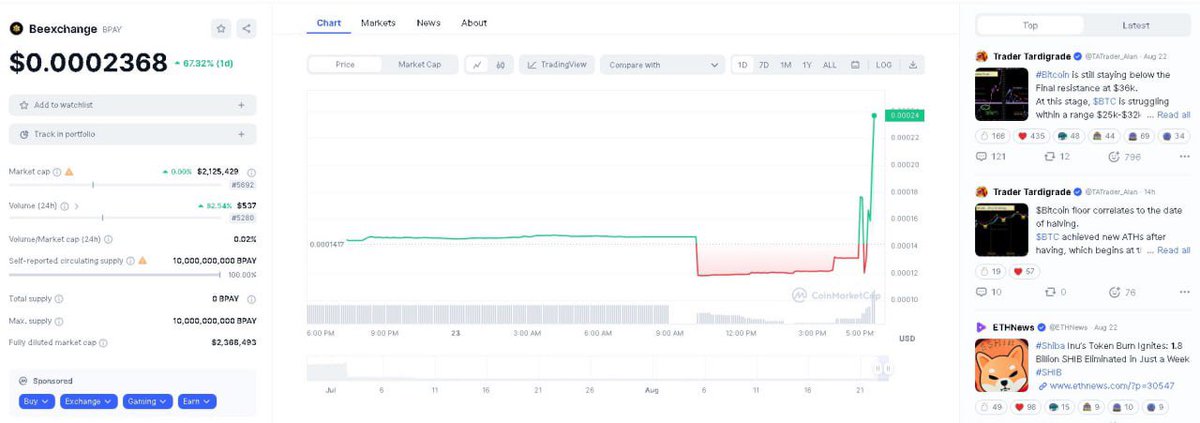1200x423 pixels.
Task: Download chart data with the download icon
Action: (913, 65)
